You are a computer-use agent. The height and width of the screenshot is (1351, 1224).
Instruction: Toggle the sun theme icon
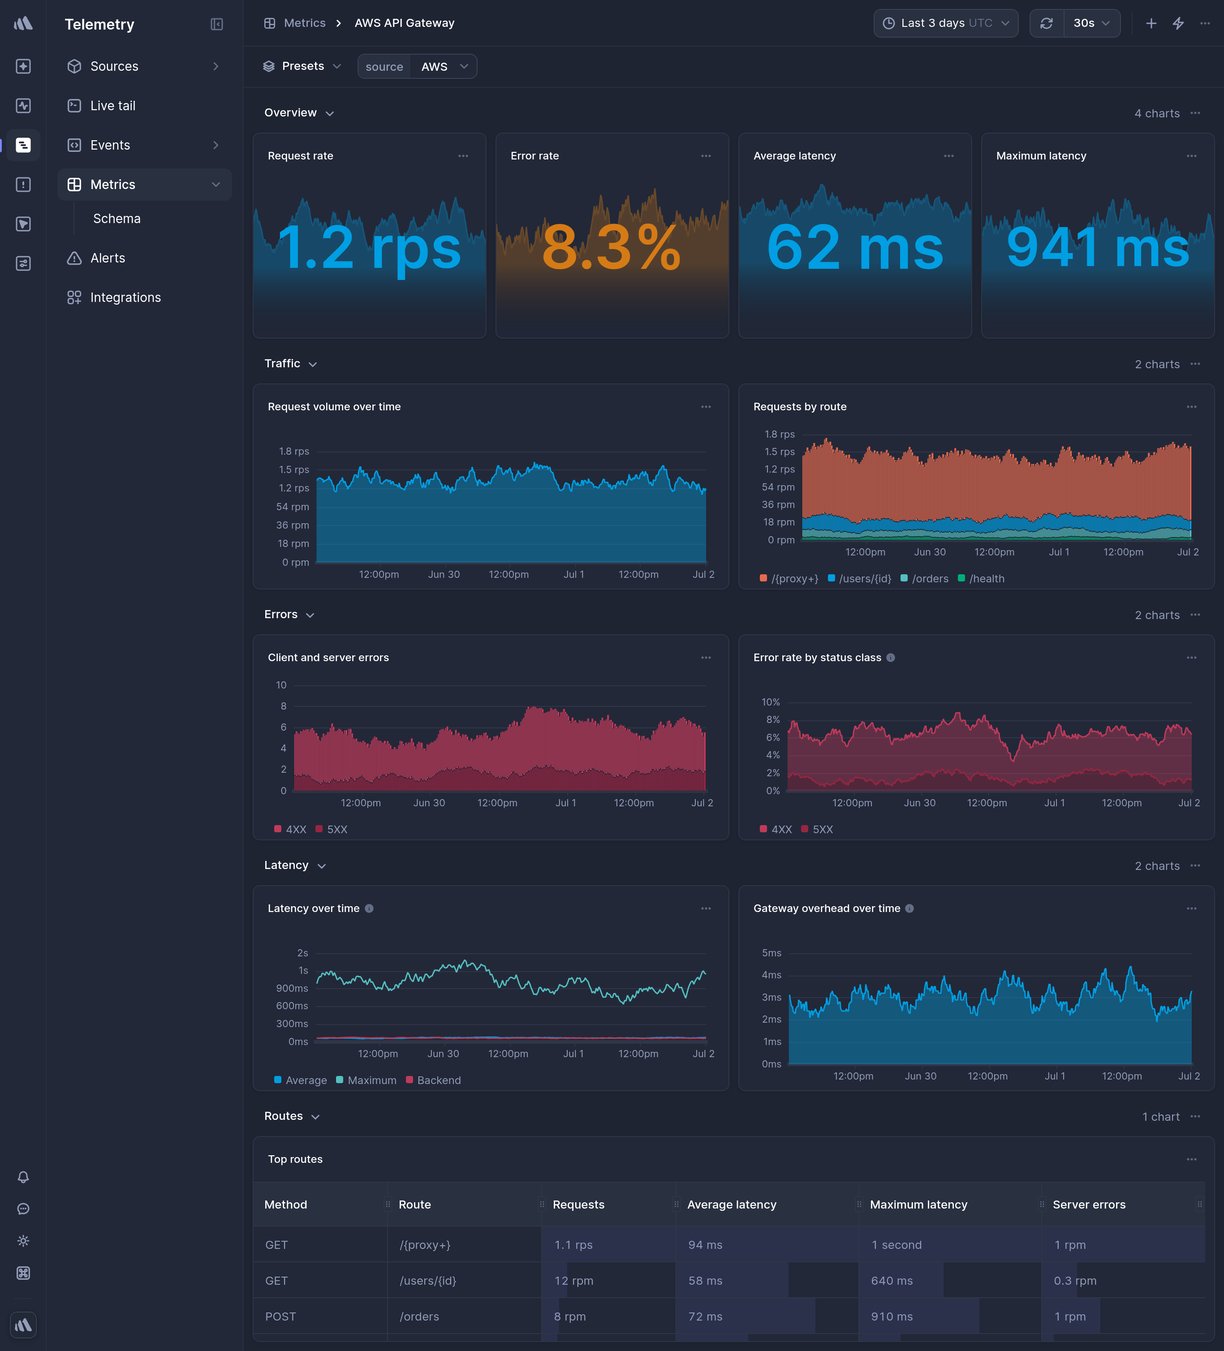[x=23, y=1241]
